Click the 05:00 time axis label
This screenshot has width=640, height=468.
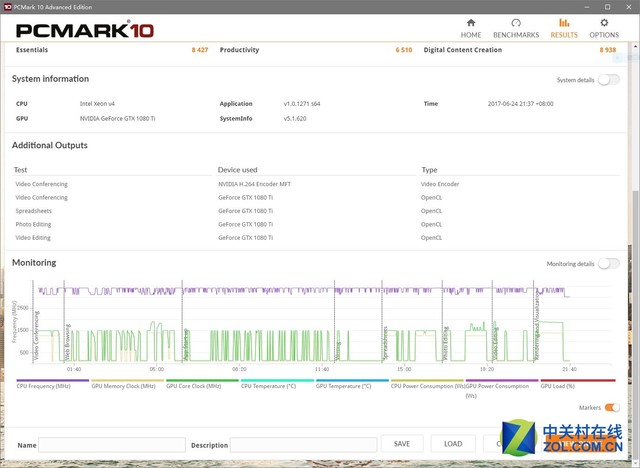(x=157, y=369)
